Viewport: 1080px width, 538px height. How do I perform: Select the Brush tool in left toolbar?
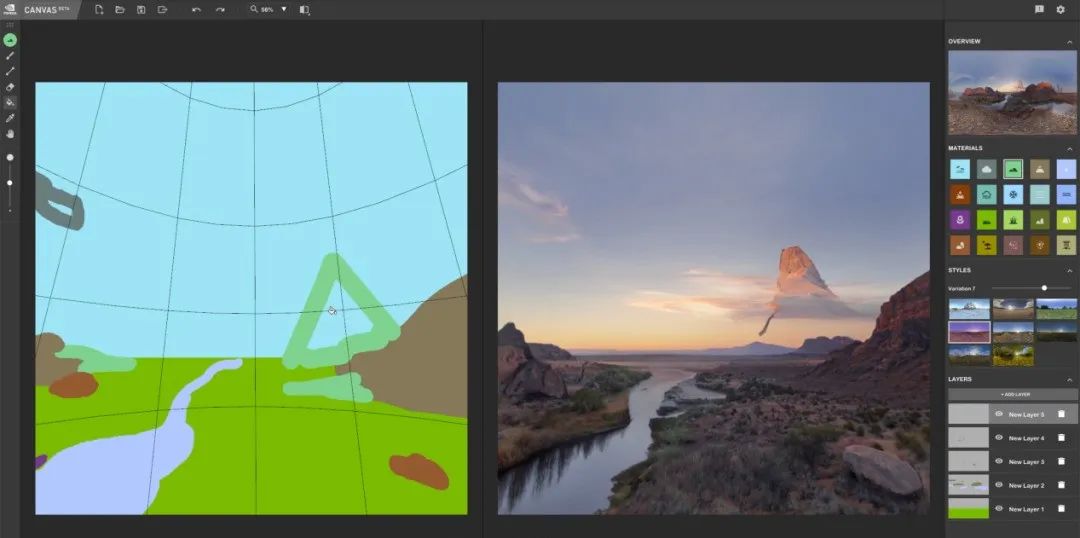10,56
